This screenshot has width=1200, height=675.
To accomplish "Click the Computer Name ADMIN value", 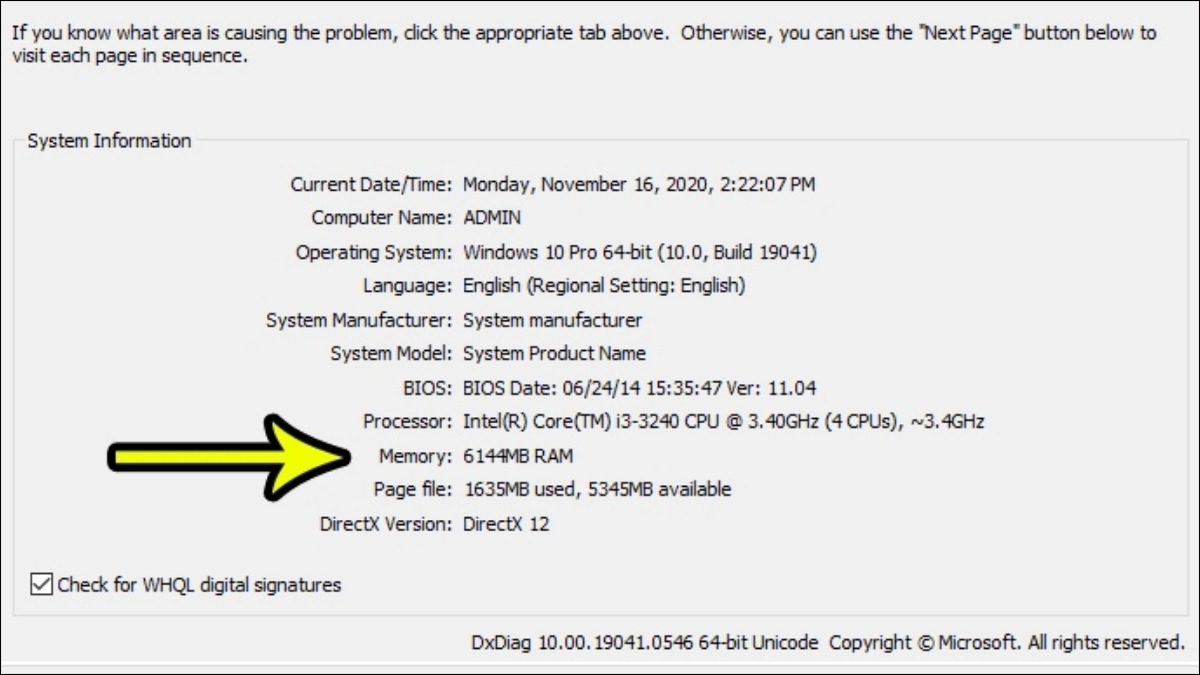I will [491, 218].
